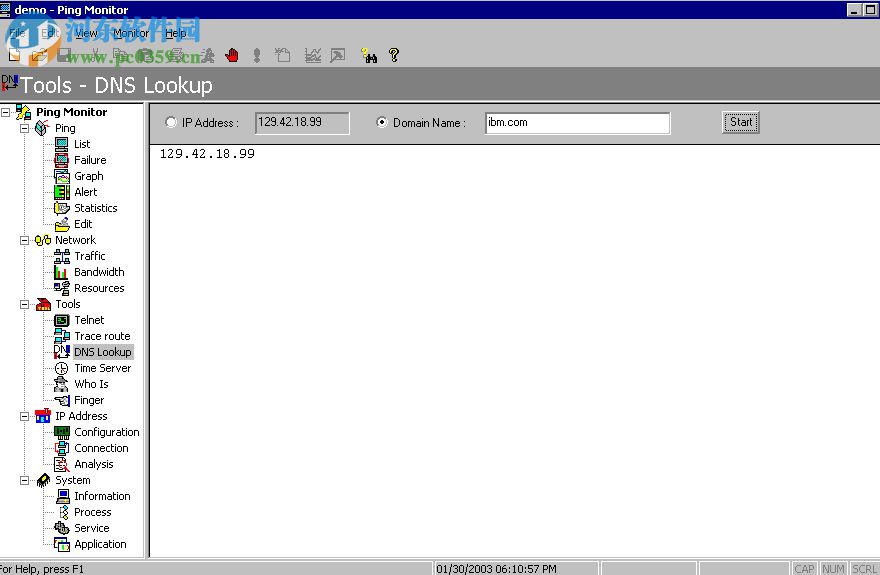Open the File menu

(x=17, y=33)
